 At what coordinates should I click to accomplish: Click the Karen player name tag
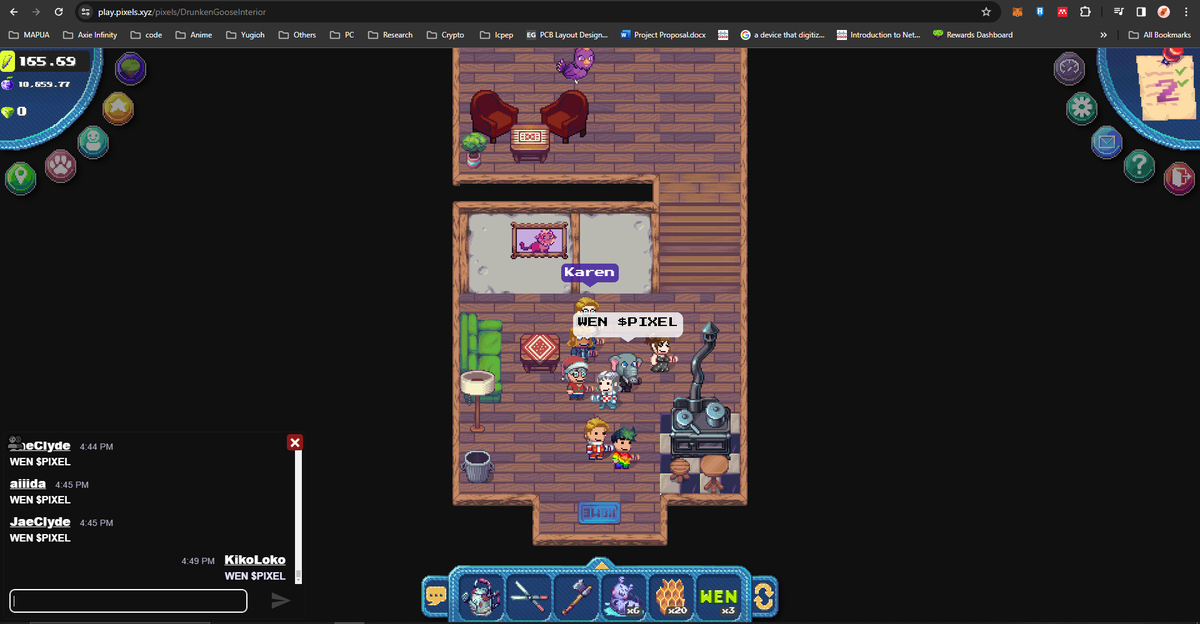coord(589,272)
